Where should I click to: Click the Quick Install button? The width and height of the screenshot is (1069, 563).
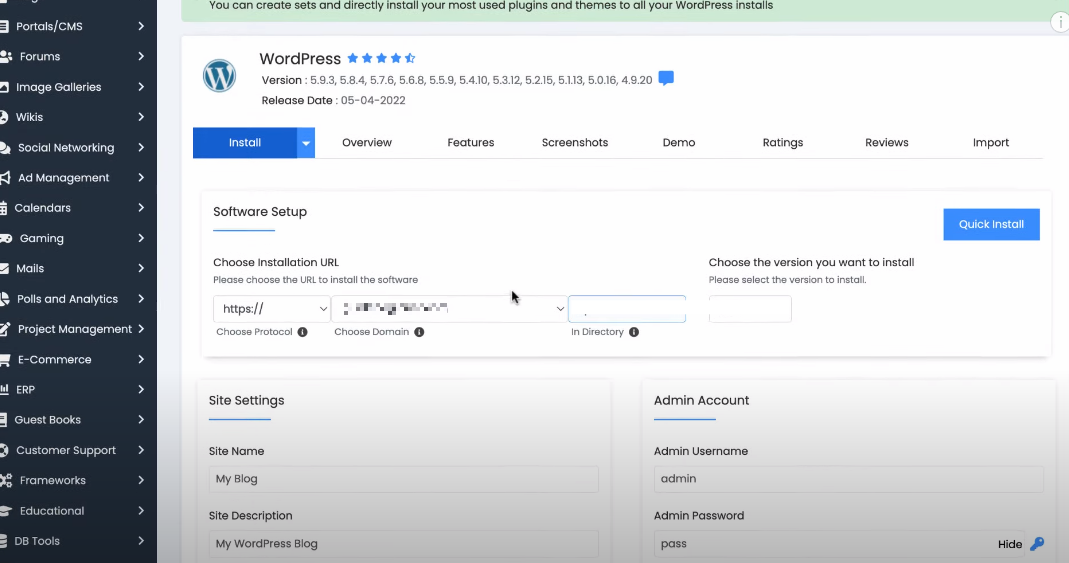pos(991,224)
